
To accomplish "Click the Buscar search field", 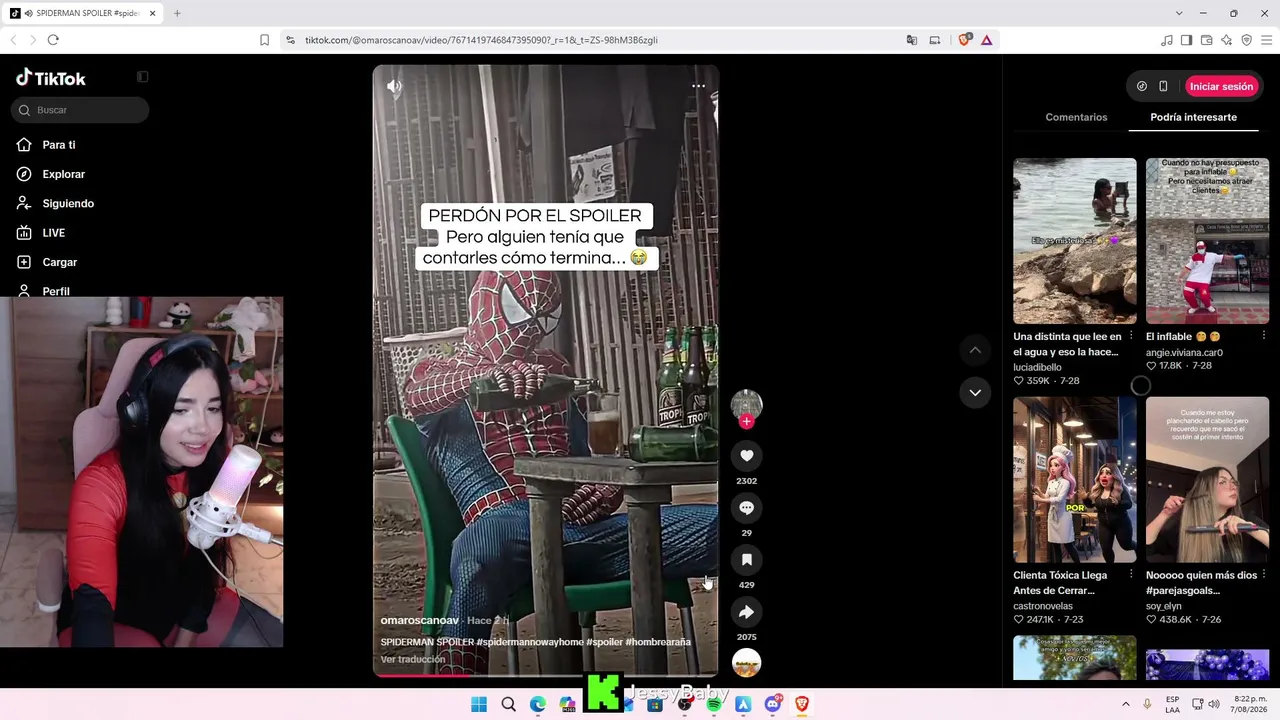I will 80,110.
